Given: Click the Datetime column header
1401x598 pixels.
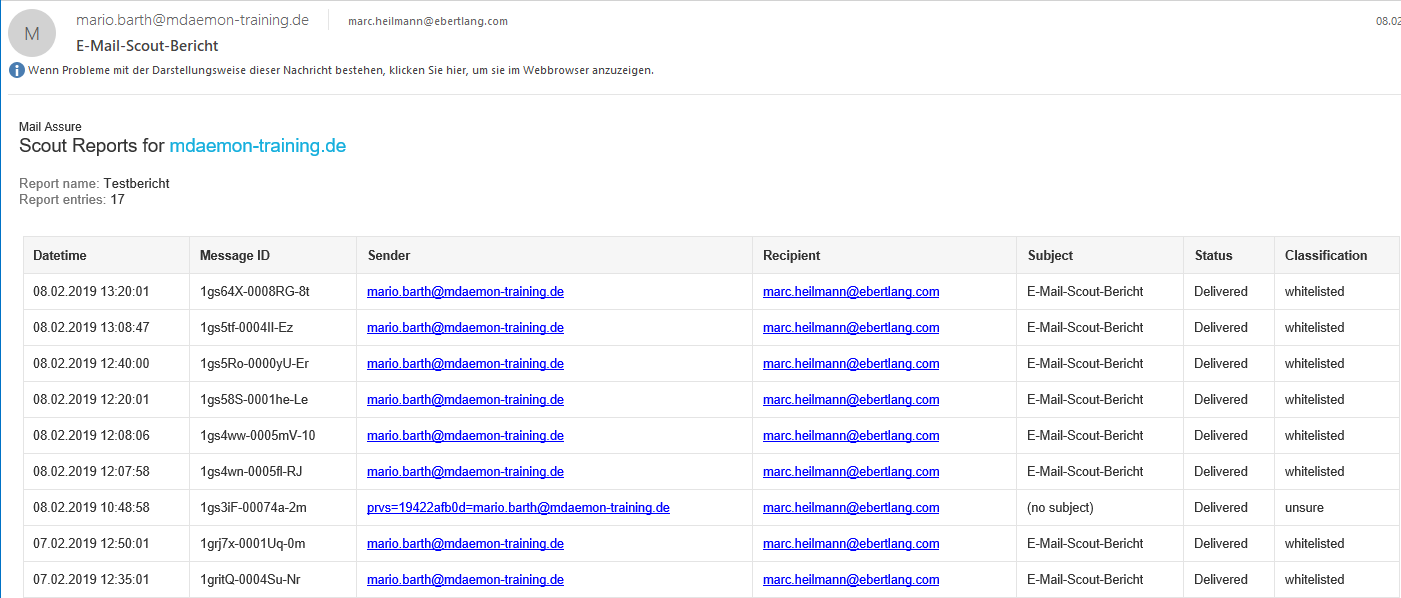Looking at the screenshot, I should [60, 256].
